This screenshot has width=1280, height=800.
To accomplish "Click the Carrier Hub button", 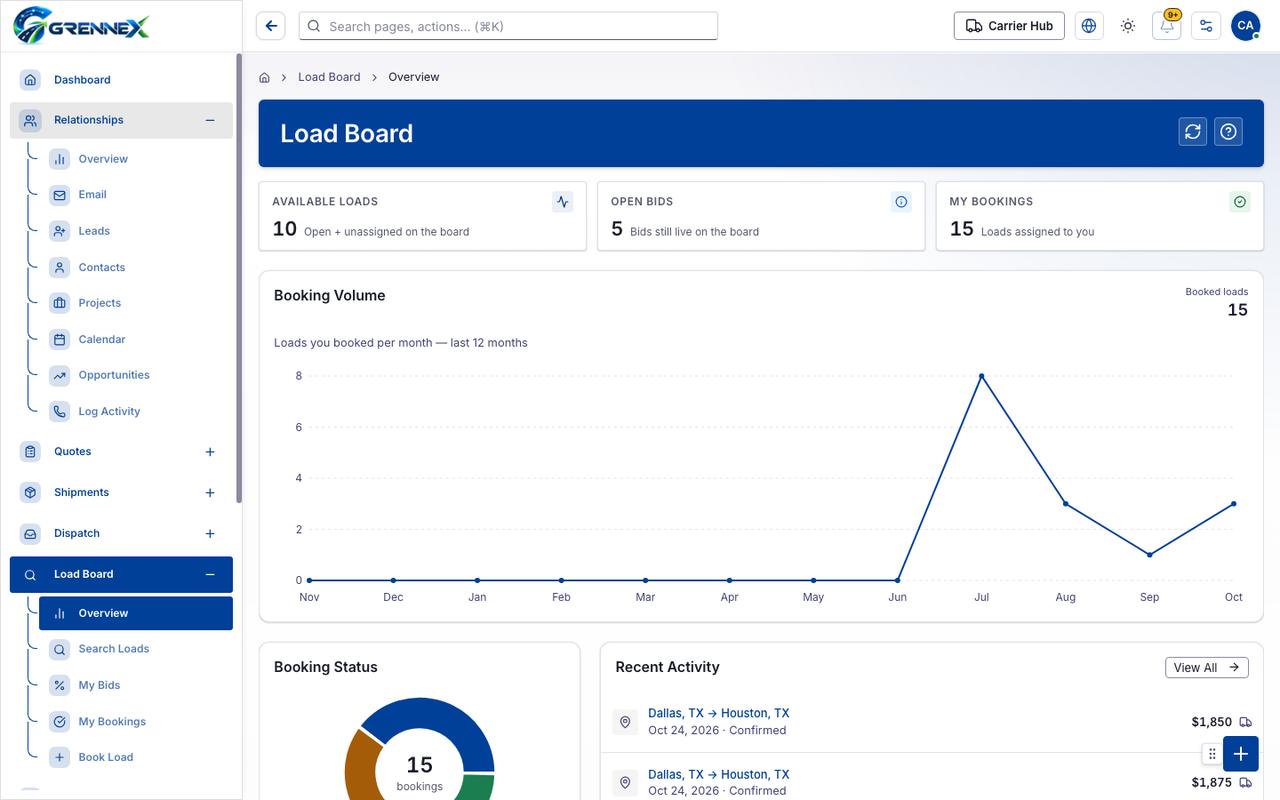I will [x=1009, y=26].
